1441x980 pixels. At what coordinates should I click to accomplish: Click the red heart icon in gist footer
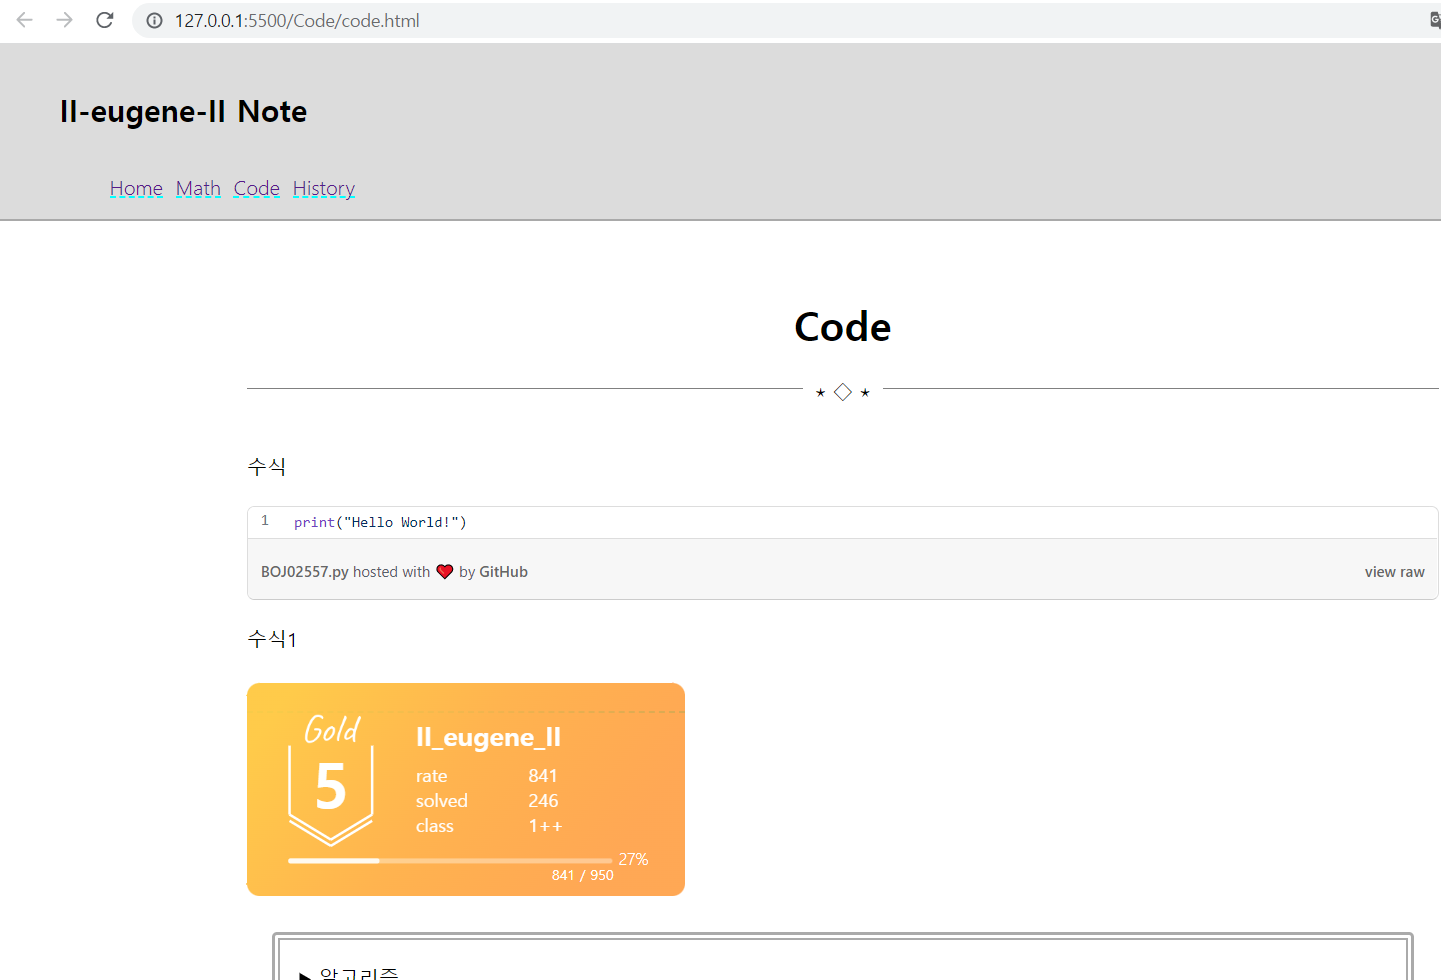coord(445,572)
